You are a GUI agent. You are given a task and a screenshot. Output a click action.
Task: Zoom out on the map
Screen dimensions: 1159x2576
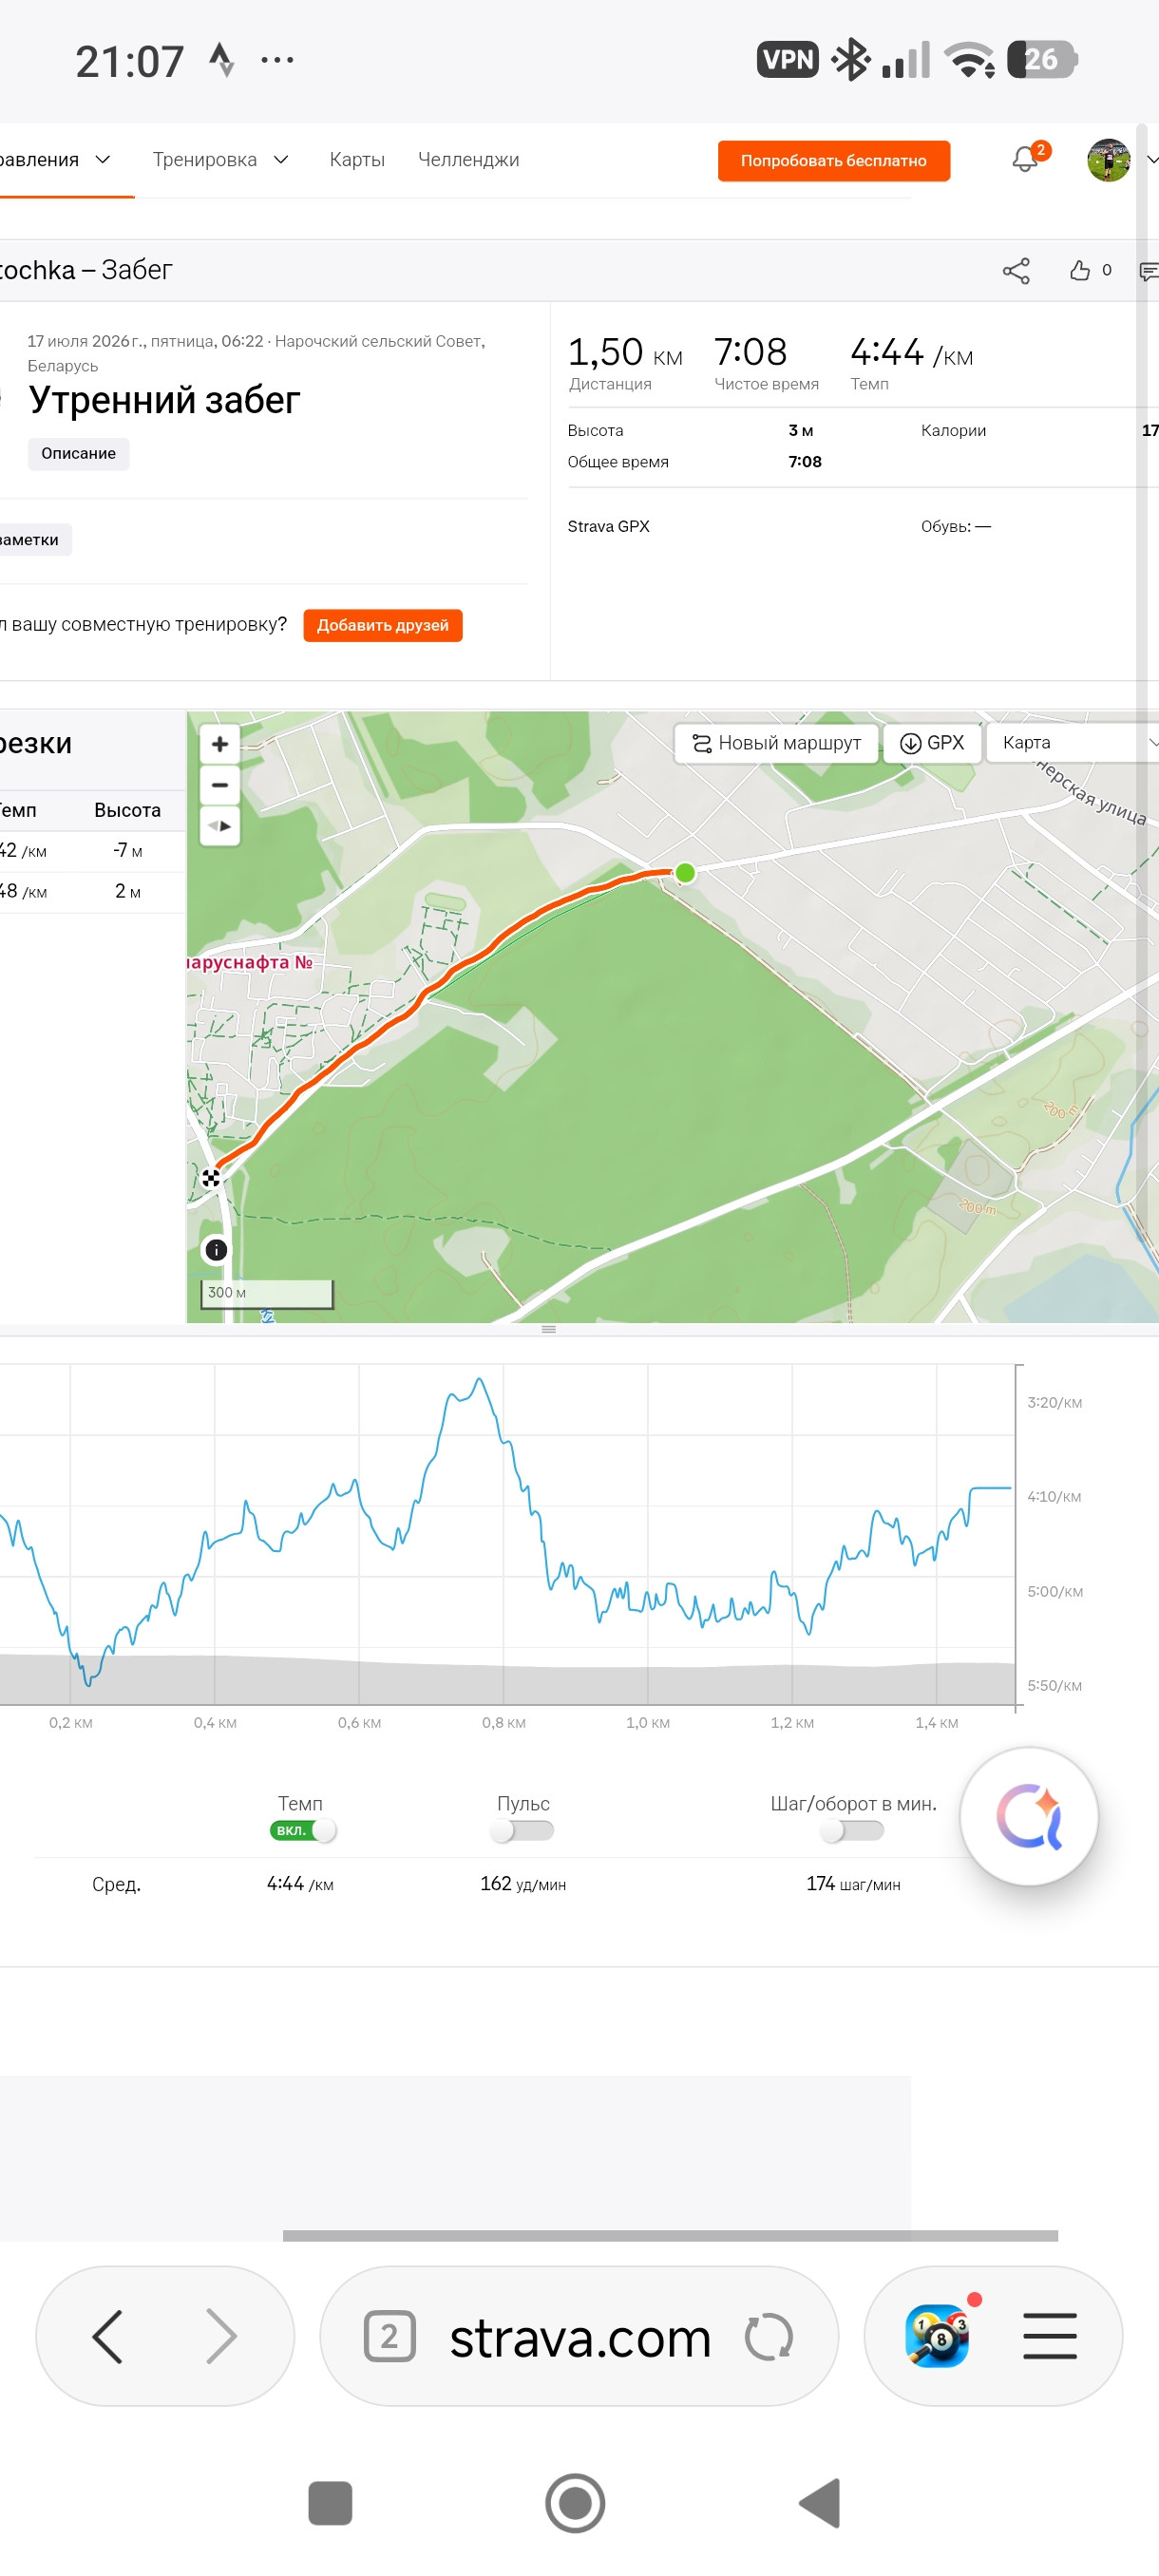pyautogui.click(x=220, y=785)
